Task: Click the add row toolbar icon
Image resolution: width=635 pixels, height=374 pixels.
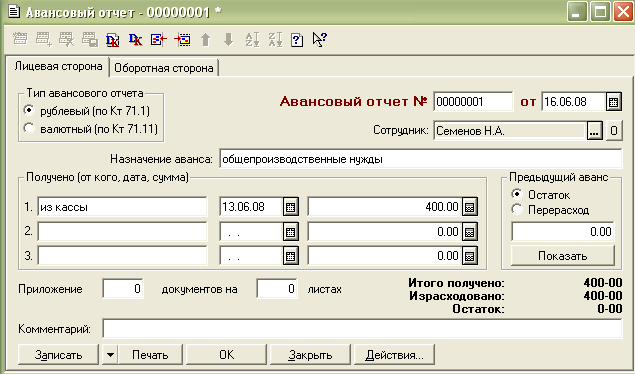Action: tap(43, 39)
